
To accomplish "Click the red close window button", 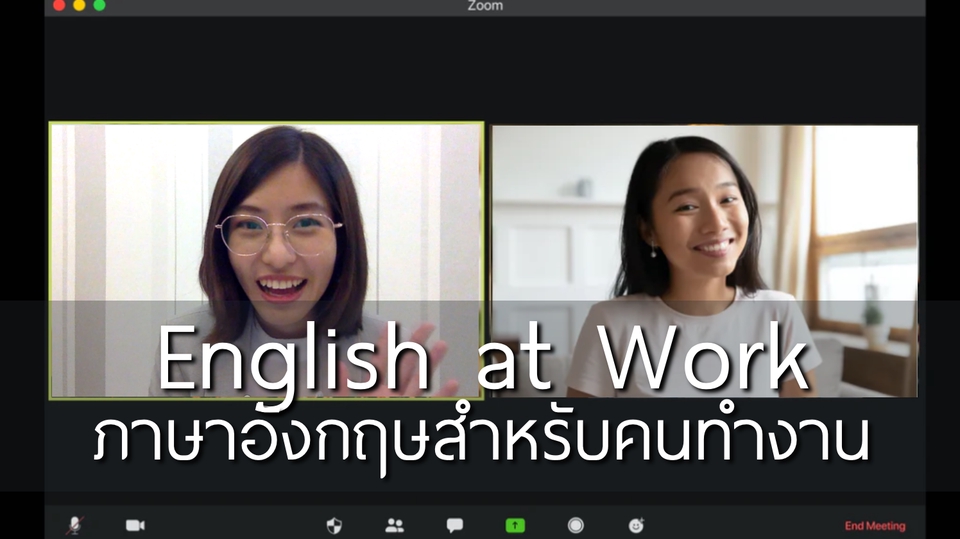I will [59, 6].
